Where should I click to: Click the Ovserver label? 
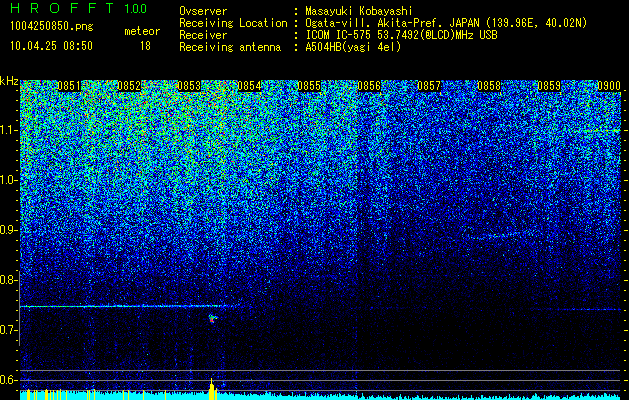(x=203, y=11)
